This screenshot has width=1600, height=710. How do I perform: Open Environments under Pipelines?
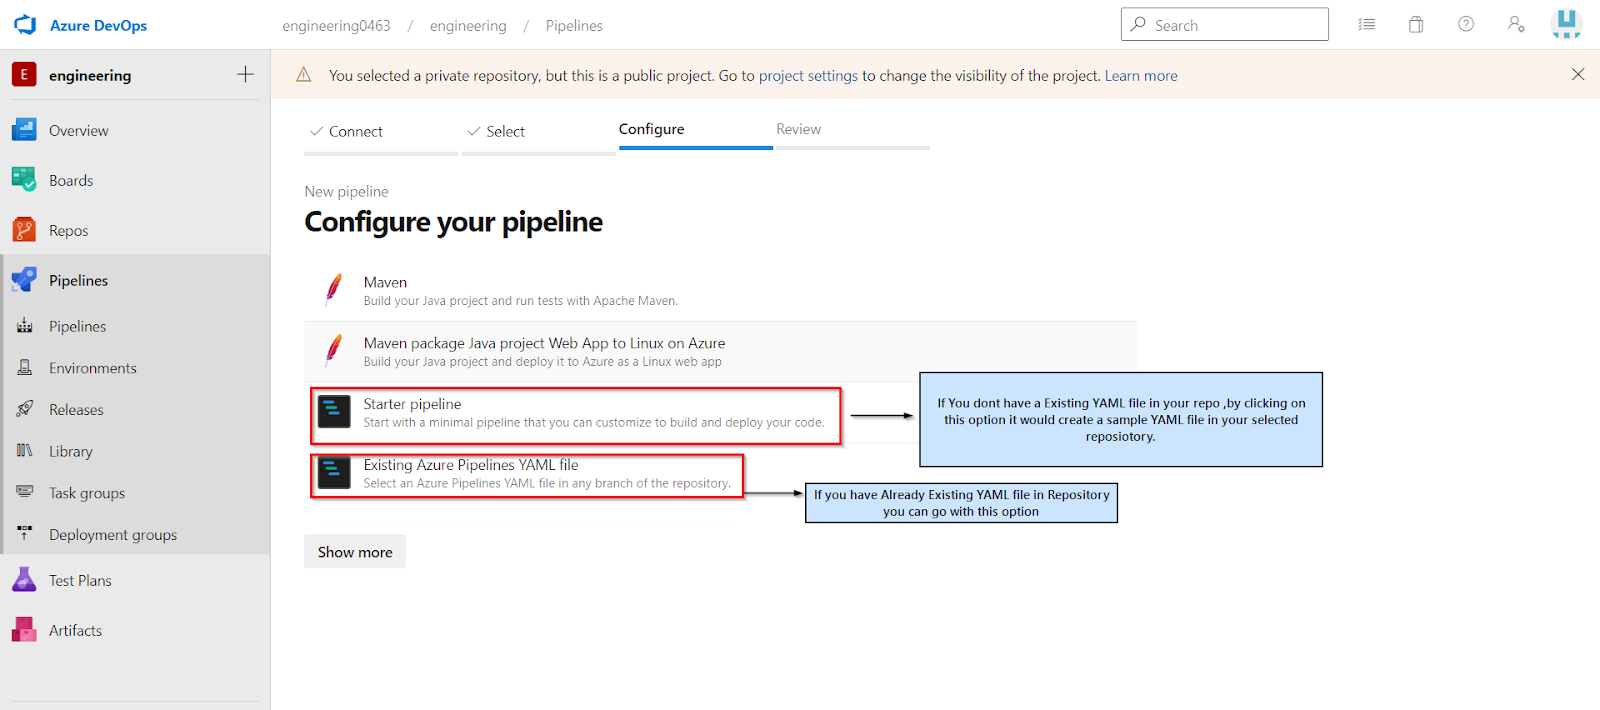tap(135, 368)
